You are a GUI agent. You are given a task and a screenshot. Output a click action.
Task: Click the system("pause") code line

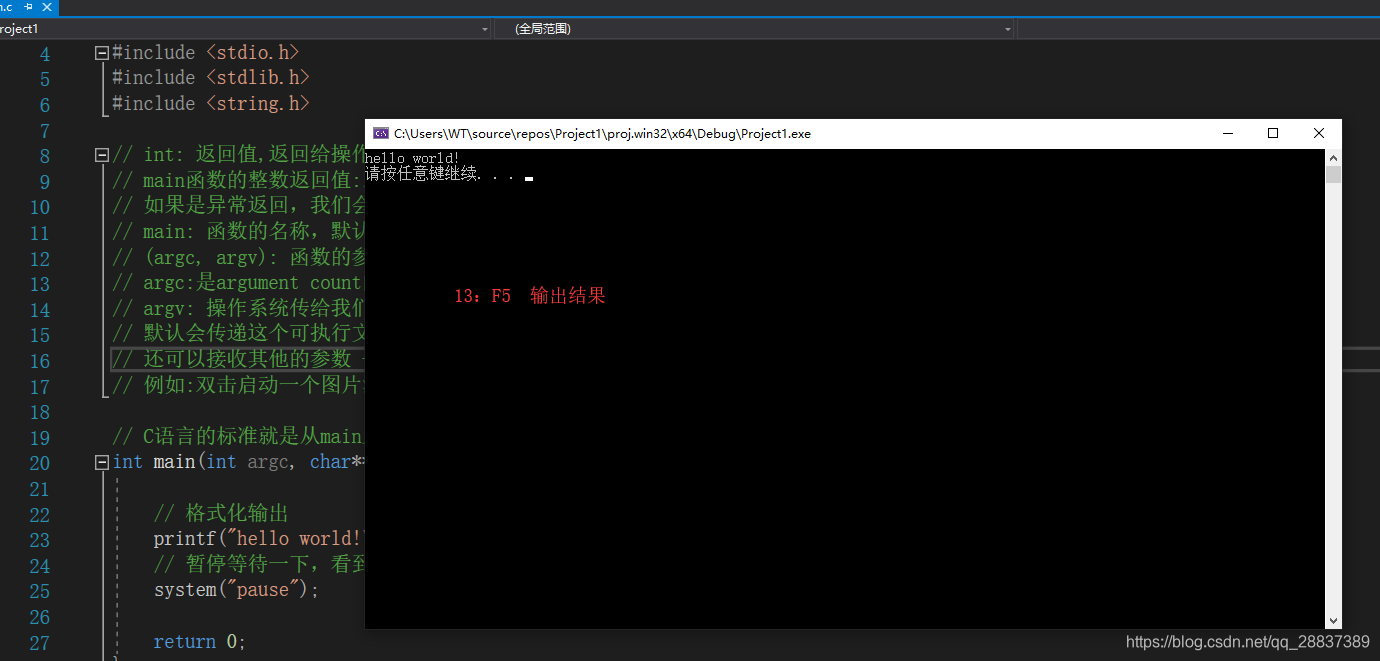point(236,590)
